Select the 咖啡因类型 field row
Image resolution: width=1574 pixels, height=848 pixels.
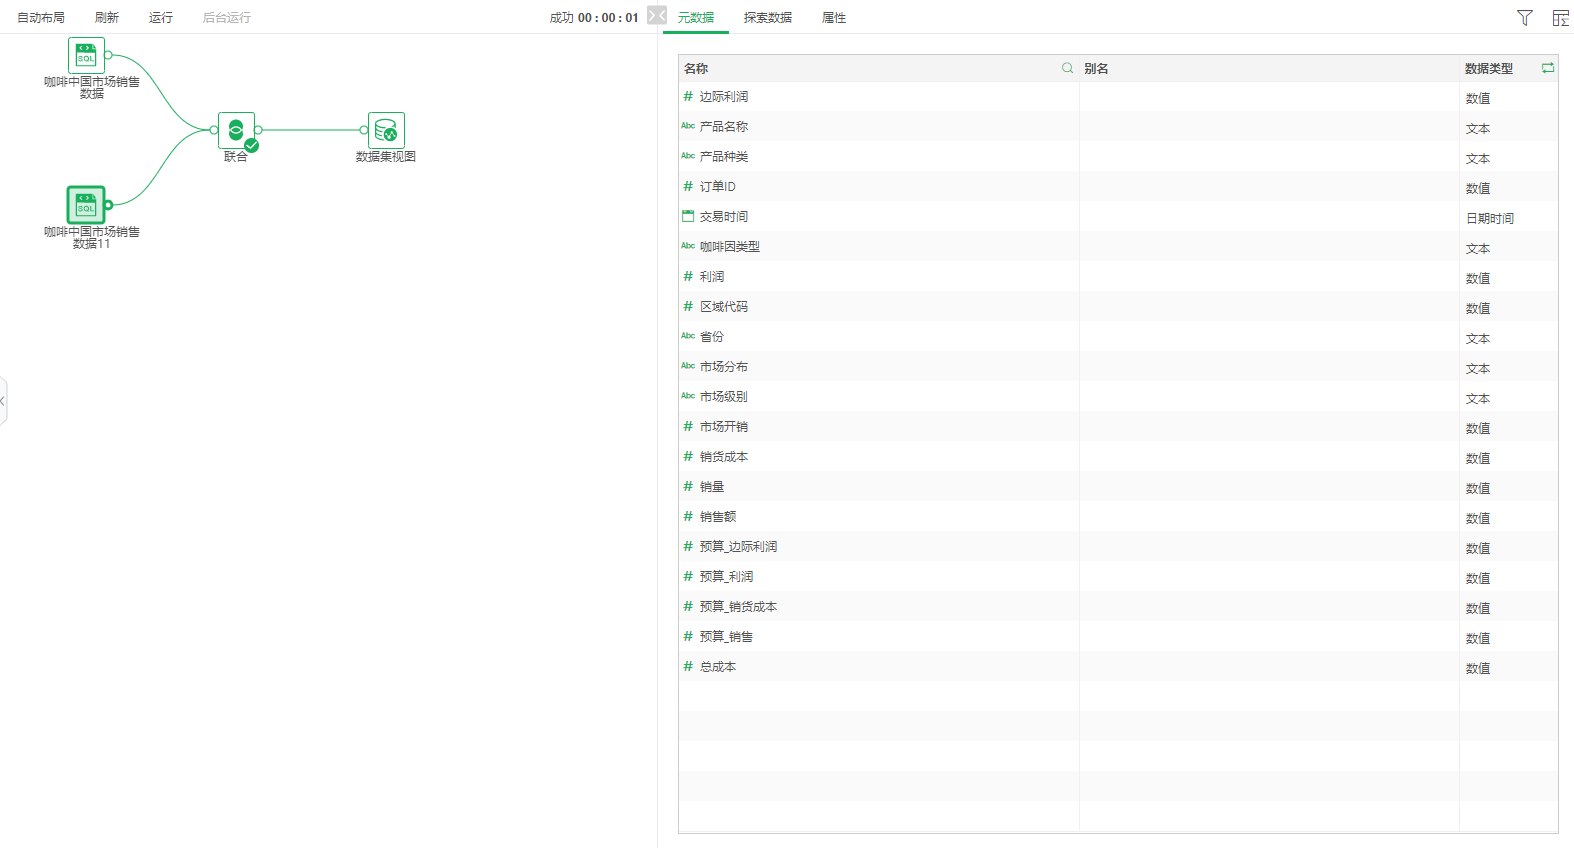pyautogui.click(x=729, y=247)
